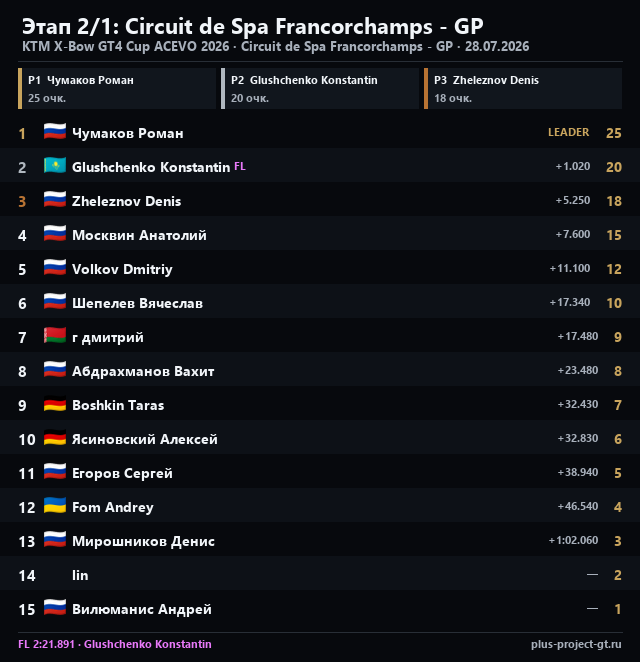Viewport: 640px width, 662px height.
Task: Click the LEADER label in the first row
Action: pyautogui.click(x=568, y=132)
